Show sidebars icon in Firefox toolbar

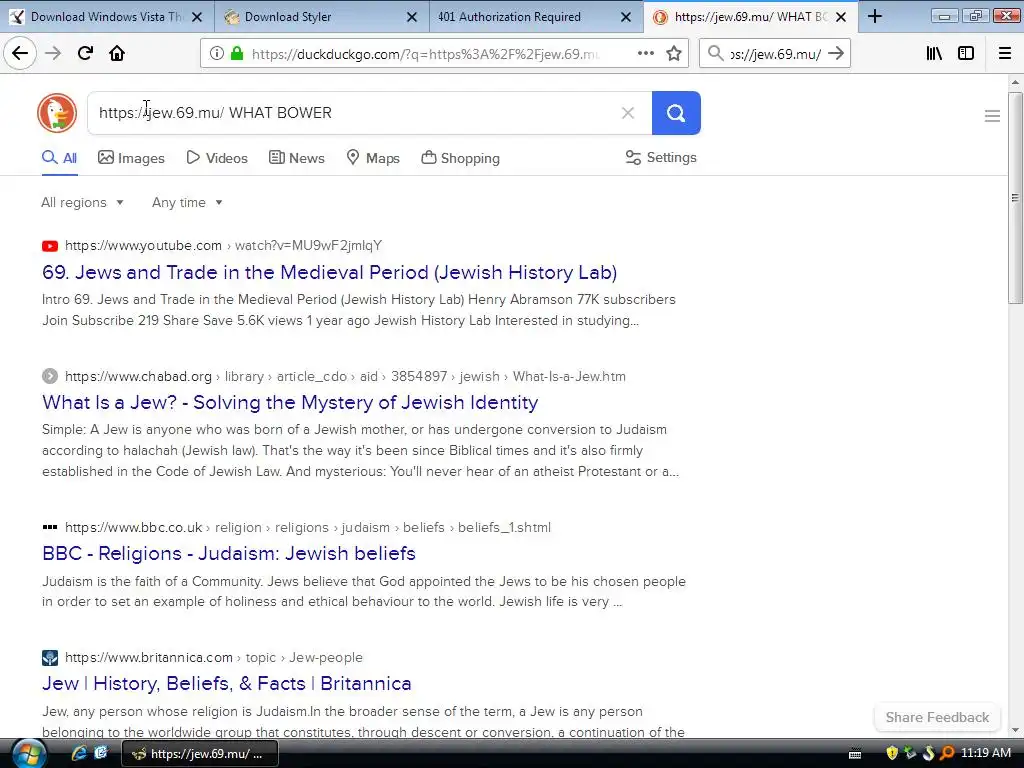(x=966, y=54)
